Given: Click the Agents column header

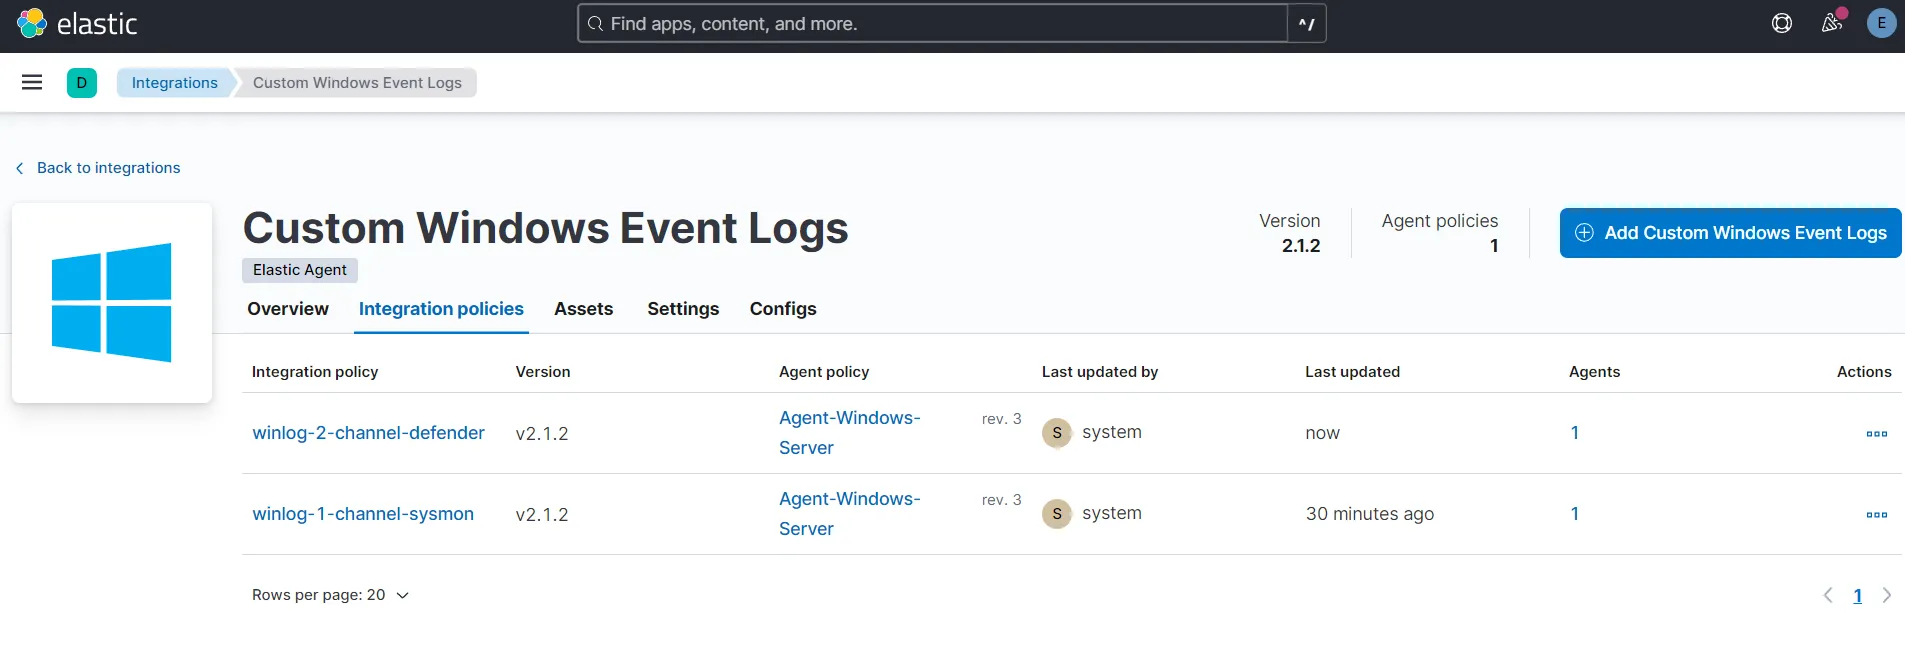Looking at the screenshot, I should pyautogui.click(x=1595, y=372).
